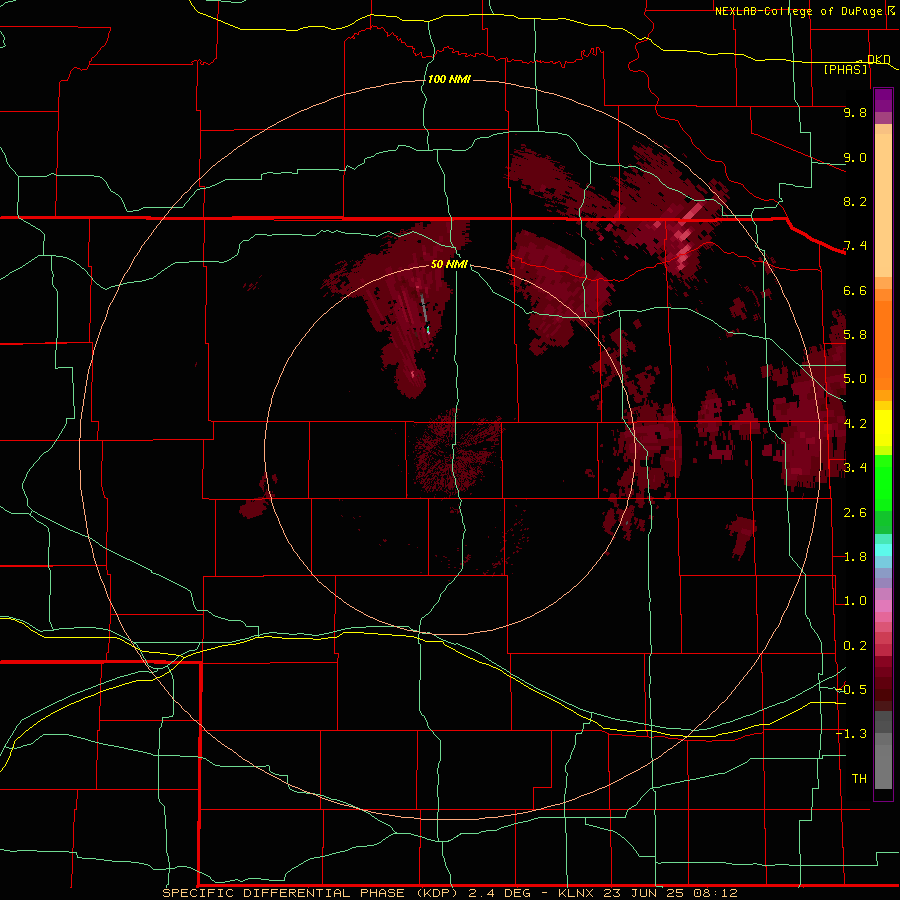
Task: Click the purple top of the color bar
Action: (x=883, y=100)
